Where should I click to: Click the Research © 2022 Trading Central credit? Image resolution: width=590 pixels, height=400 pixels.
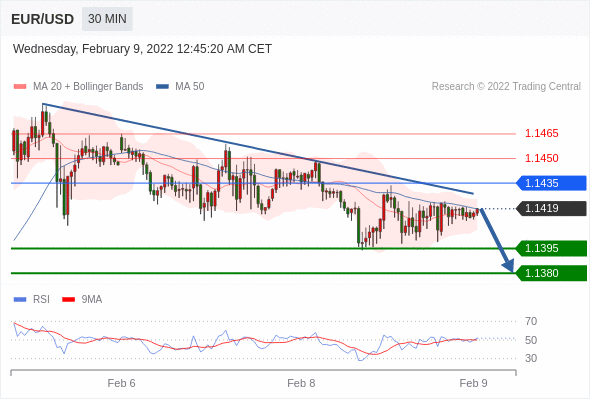pyautogui.click(x=506, y=87)
